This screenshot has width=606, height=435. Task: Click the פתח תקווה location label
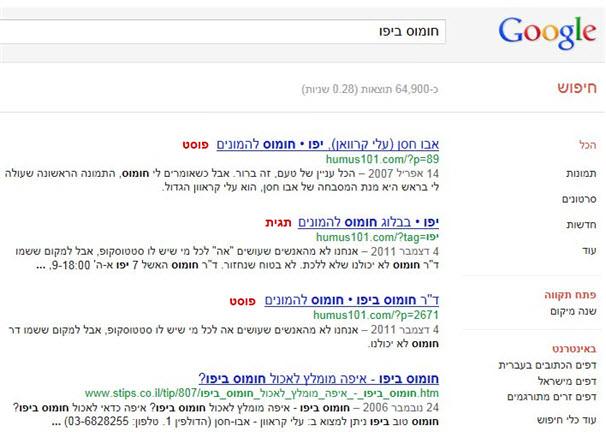570,295
